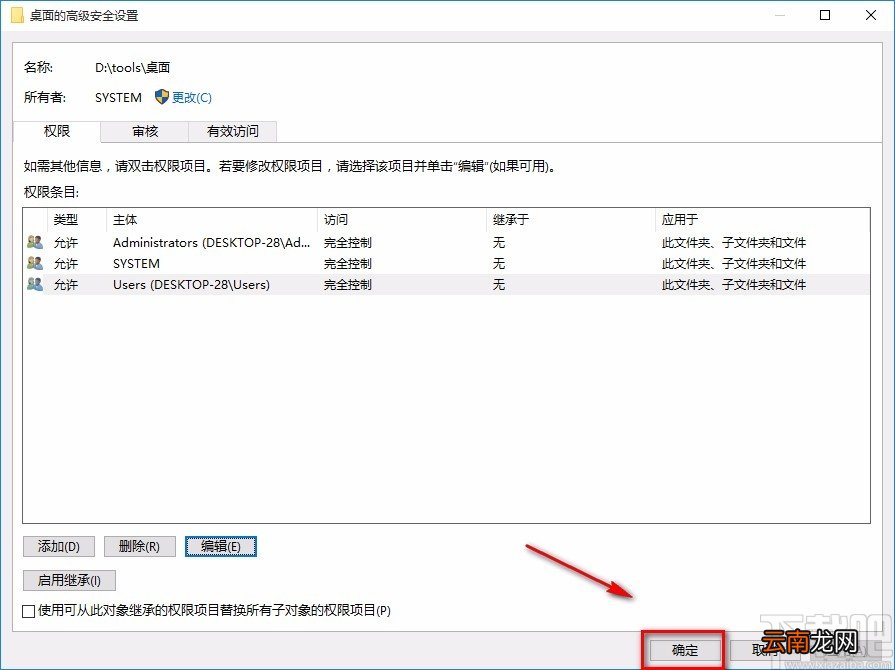Click 完全控制 in the Users row
This screenshot has width=895, height=670.
[348, 284]
